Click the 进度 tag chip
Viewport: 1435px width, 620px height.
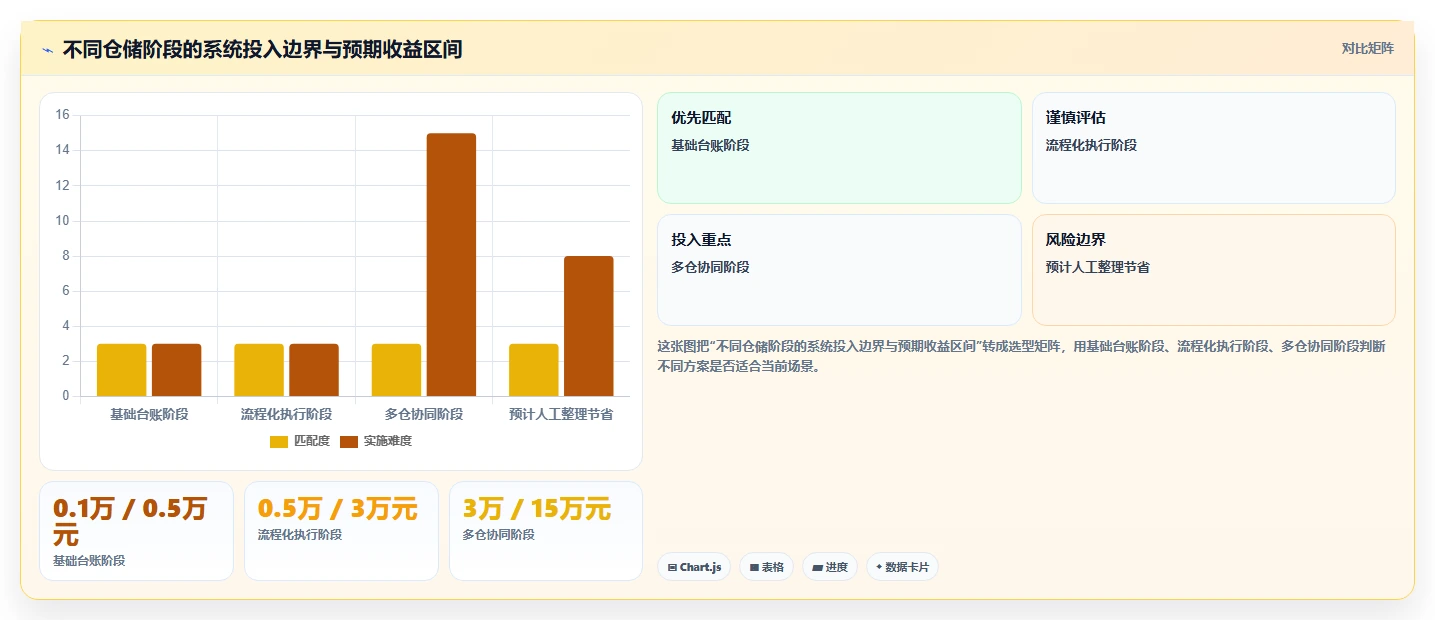click(830, 567)
